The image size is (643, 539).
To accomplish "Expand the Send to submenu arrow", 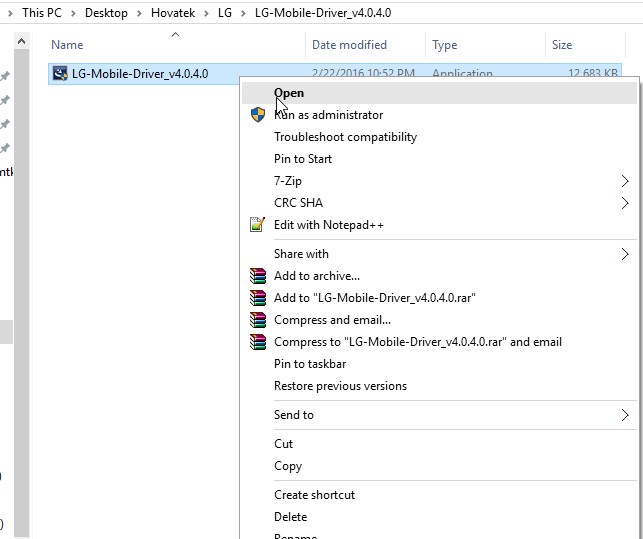I will coord(625,415).
